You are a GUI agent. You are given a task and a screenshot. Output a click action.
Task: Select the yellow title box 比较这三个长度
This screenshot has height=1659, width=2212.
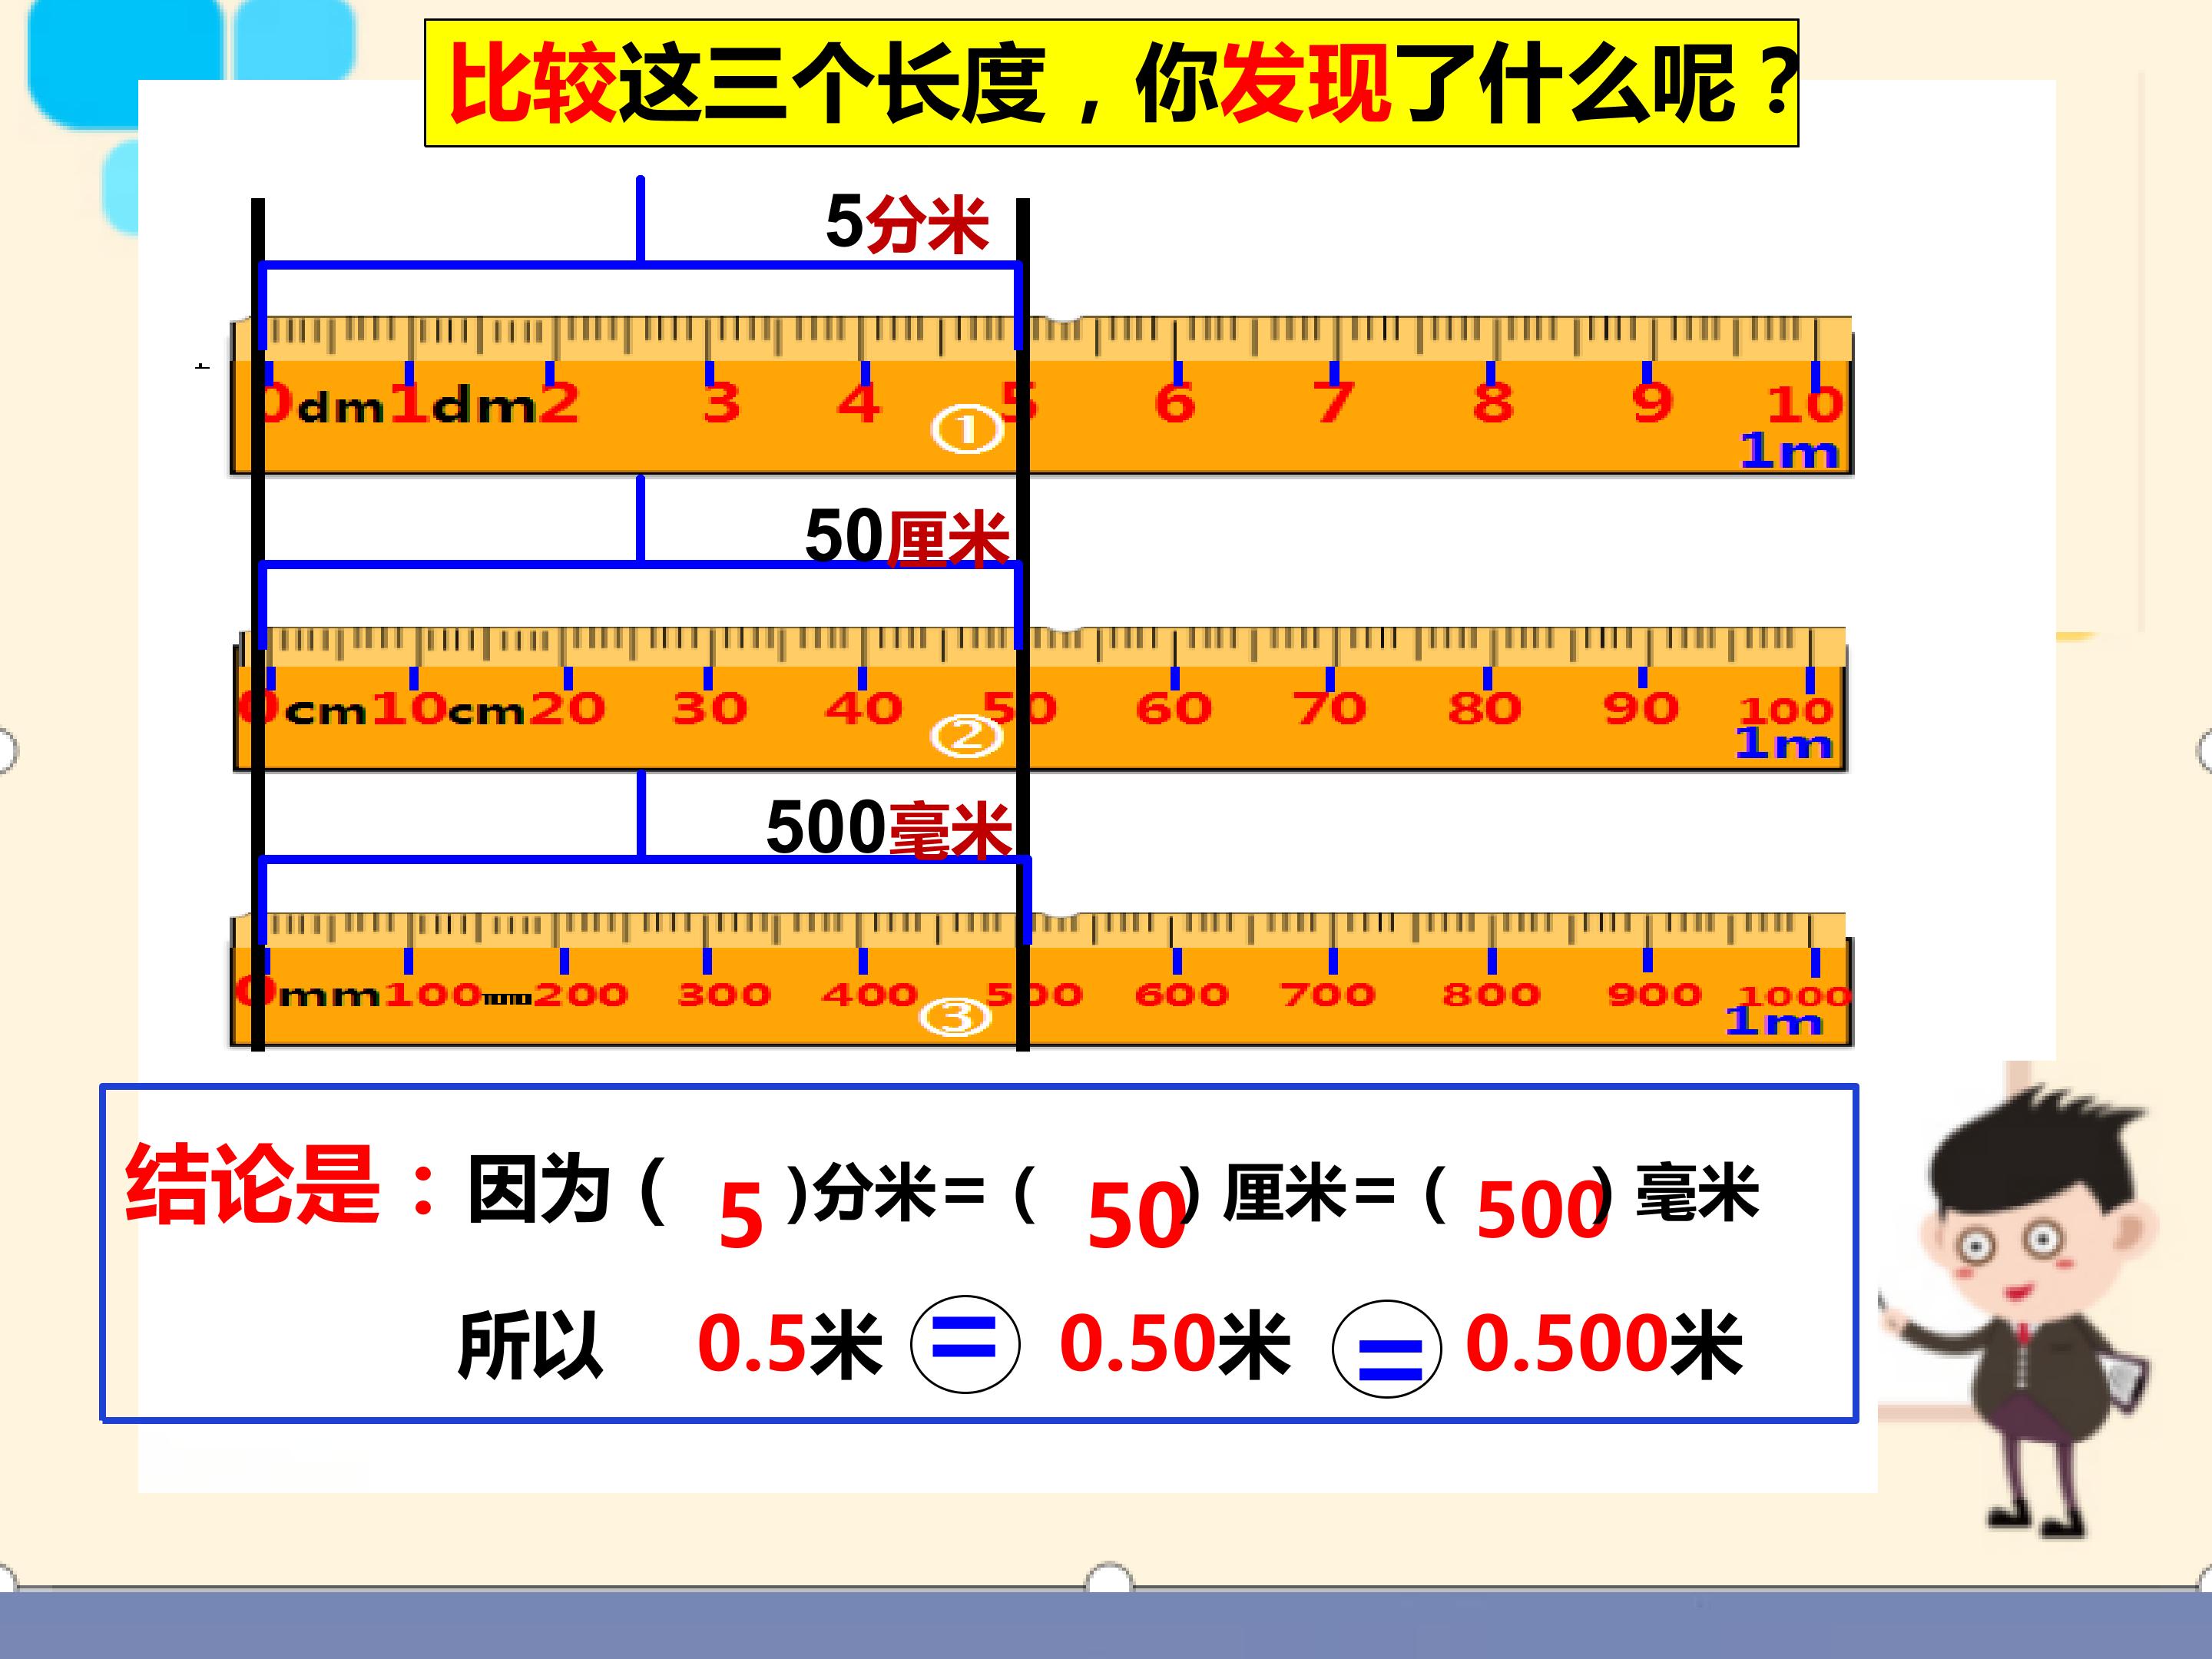point(1111,83)
